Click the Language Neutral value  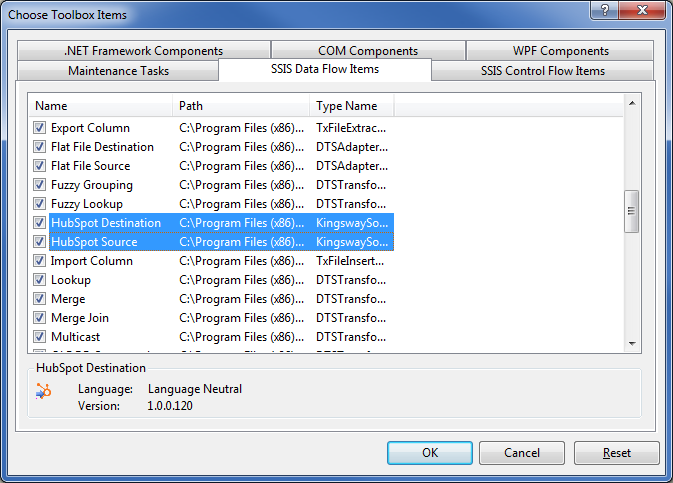195,389
